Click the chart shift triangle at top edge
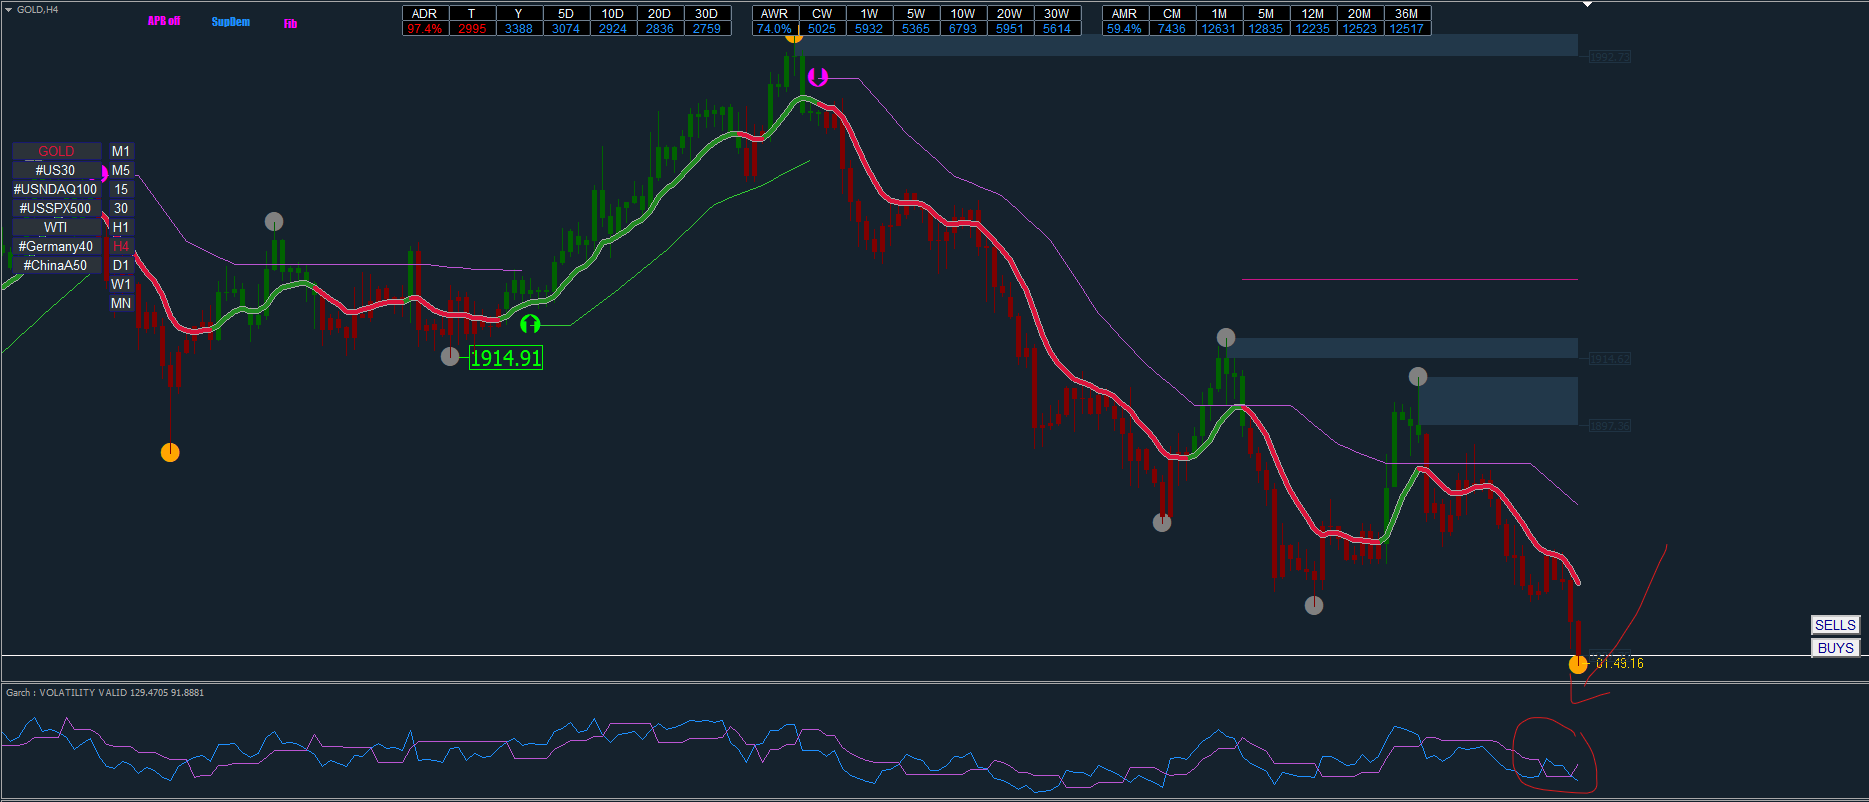 point(1587,4)
